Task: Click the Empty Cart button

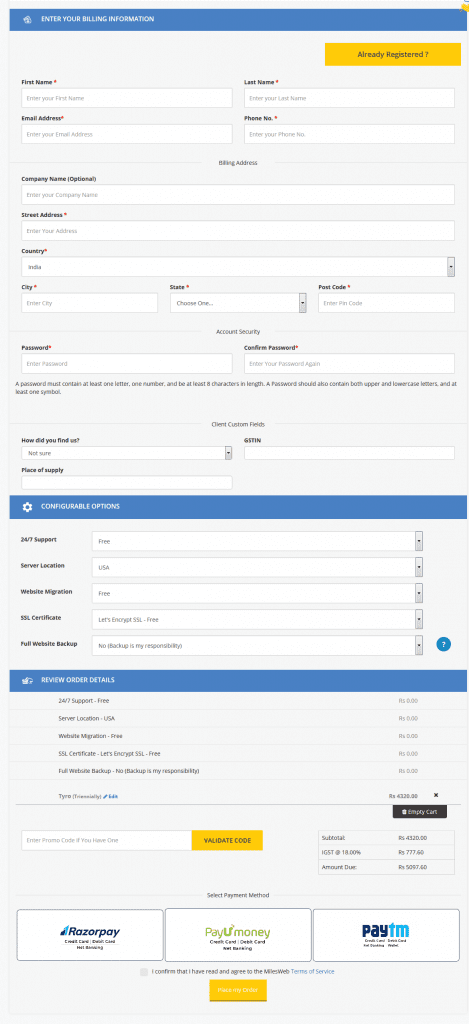Action: [x=419, y=812]
